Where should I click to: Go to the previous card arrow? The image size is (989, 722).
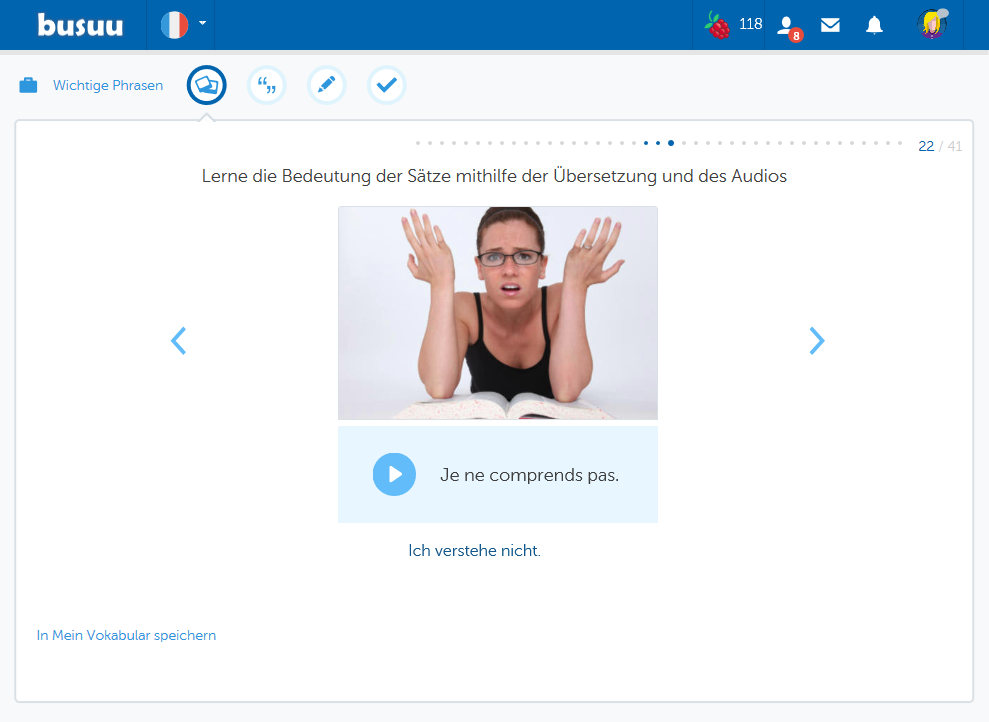click(x=178, y=341)
